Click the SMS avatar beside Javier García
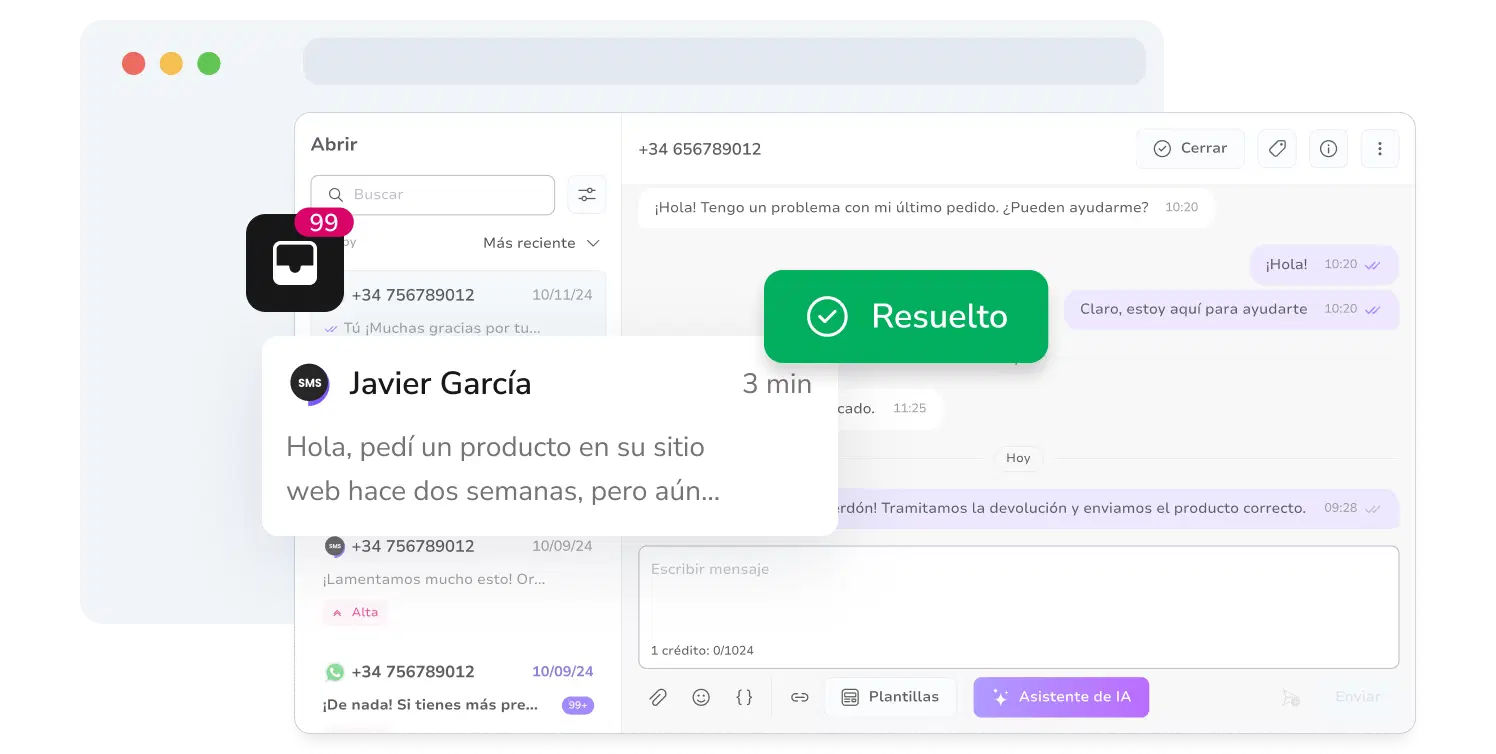1496x754 pixels. coord(309,384)
